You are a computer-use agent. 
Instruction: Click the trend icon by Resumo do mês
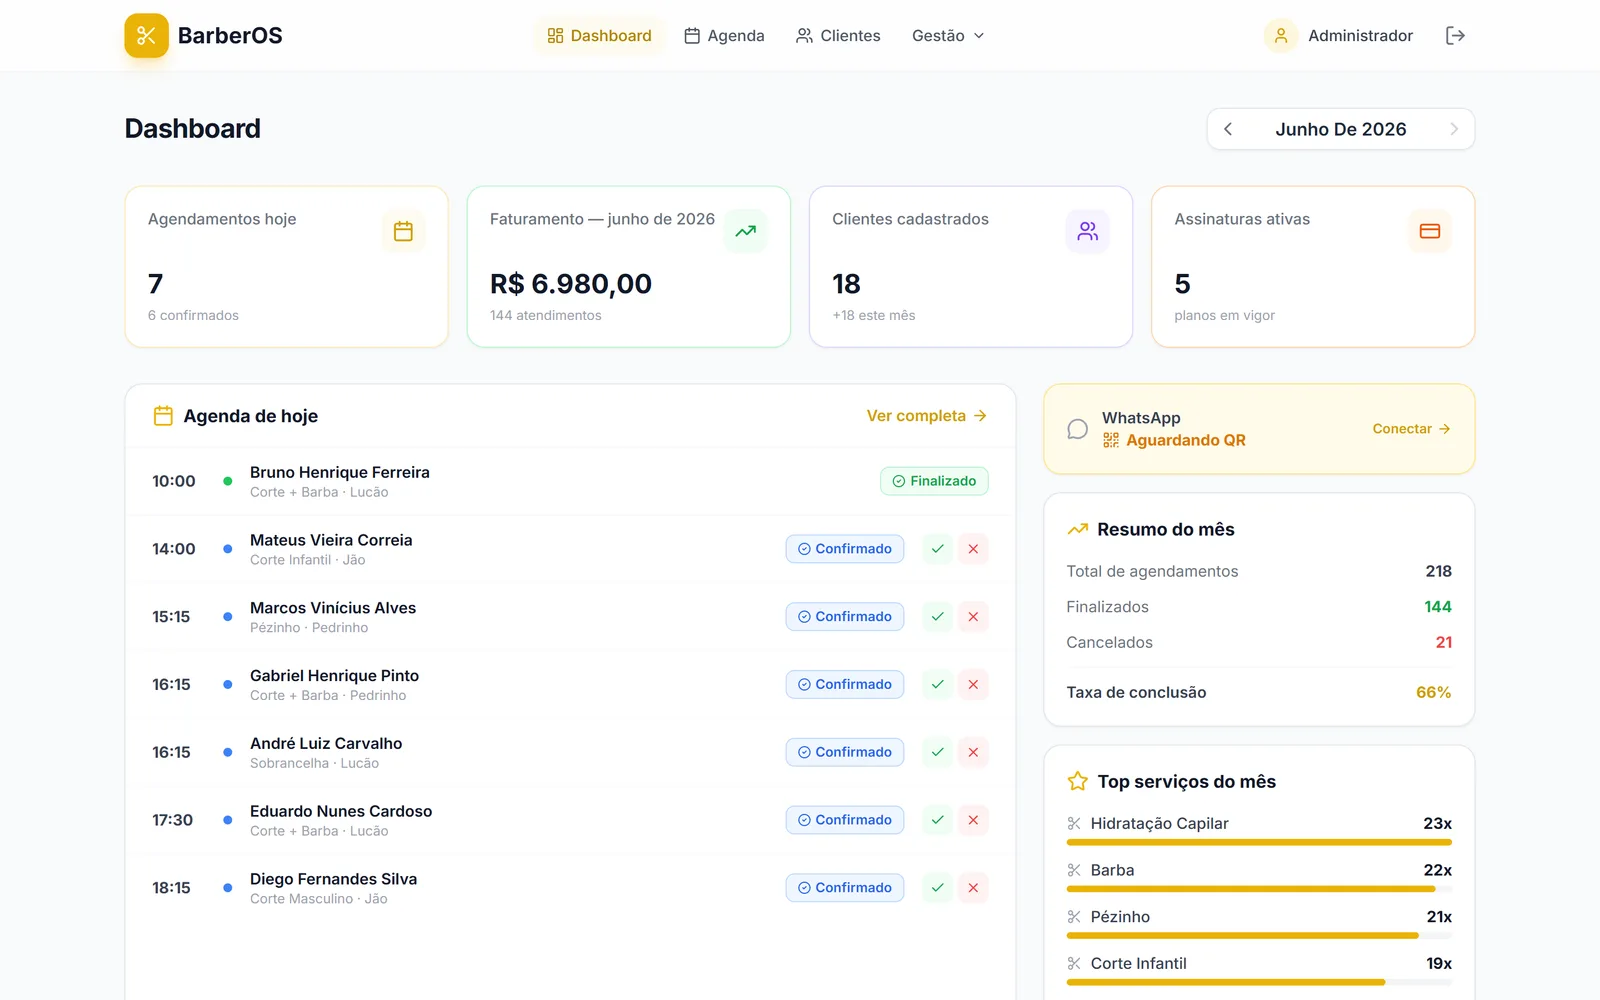1077,529
